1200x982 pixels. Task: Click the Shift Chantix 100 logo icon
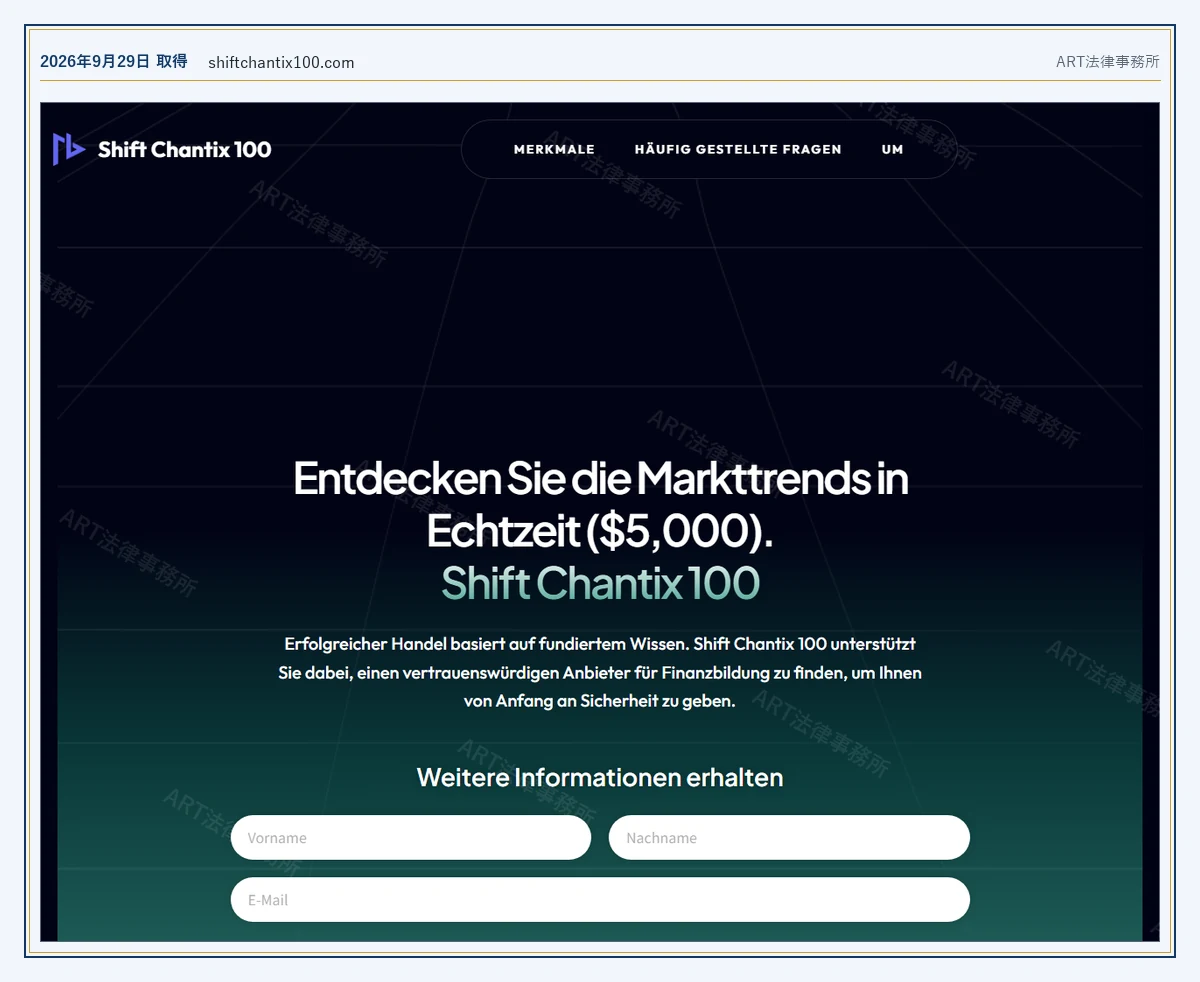tap(69, 149)
